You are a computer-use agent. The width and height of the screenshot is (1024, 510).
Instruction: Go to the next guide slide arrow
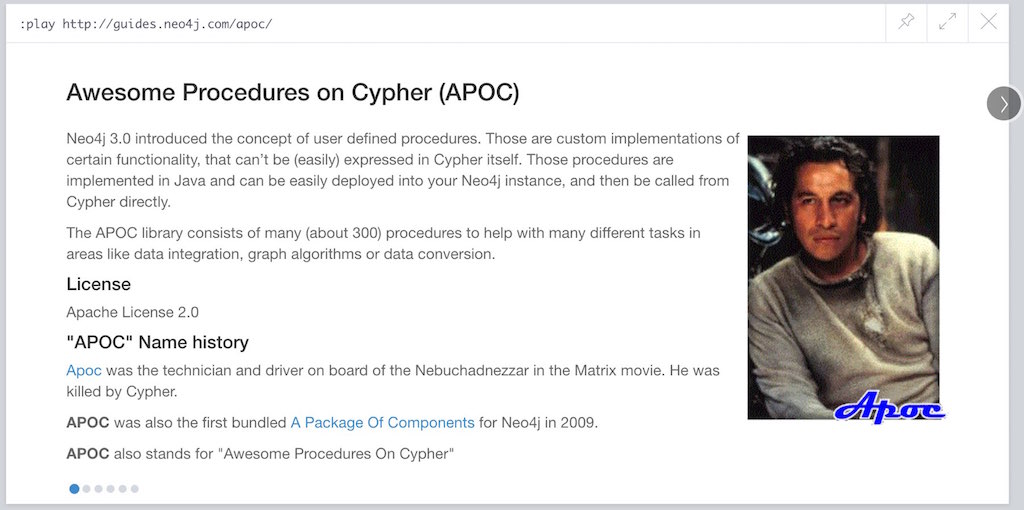click(x=1004, y=103)
